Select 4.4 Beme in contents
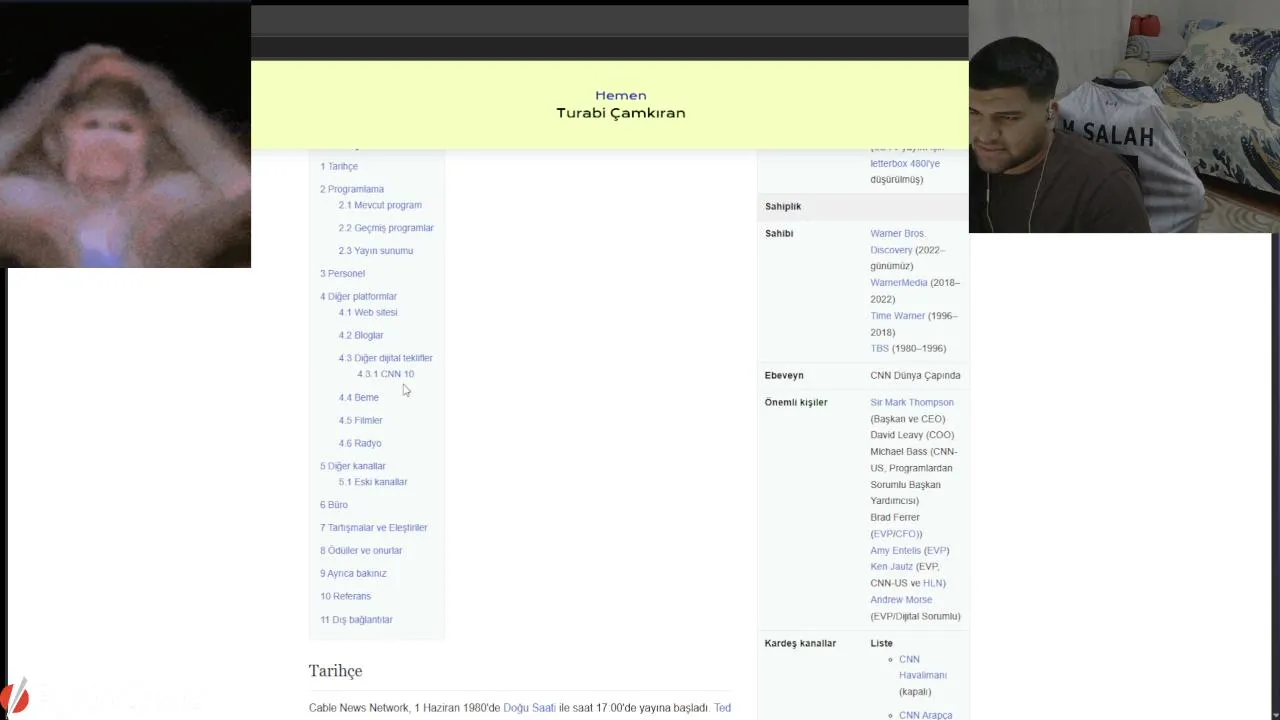 [x=359, y=397]
